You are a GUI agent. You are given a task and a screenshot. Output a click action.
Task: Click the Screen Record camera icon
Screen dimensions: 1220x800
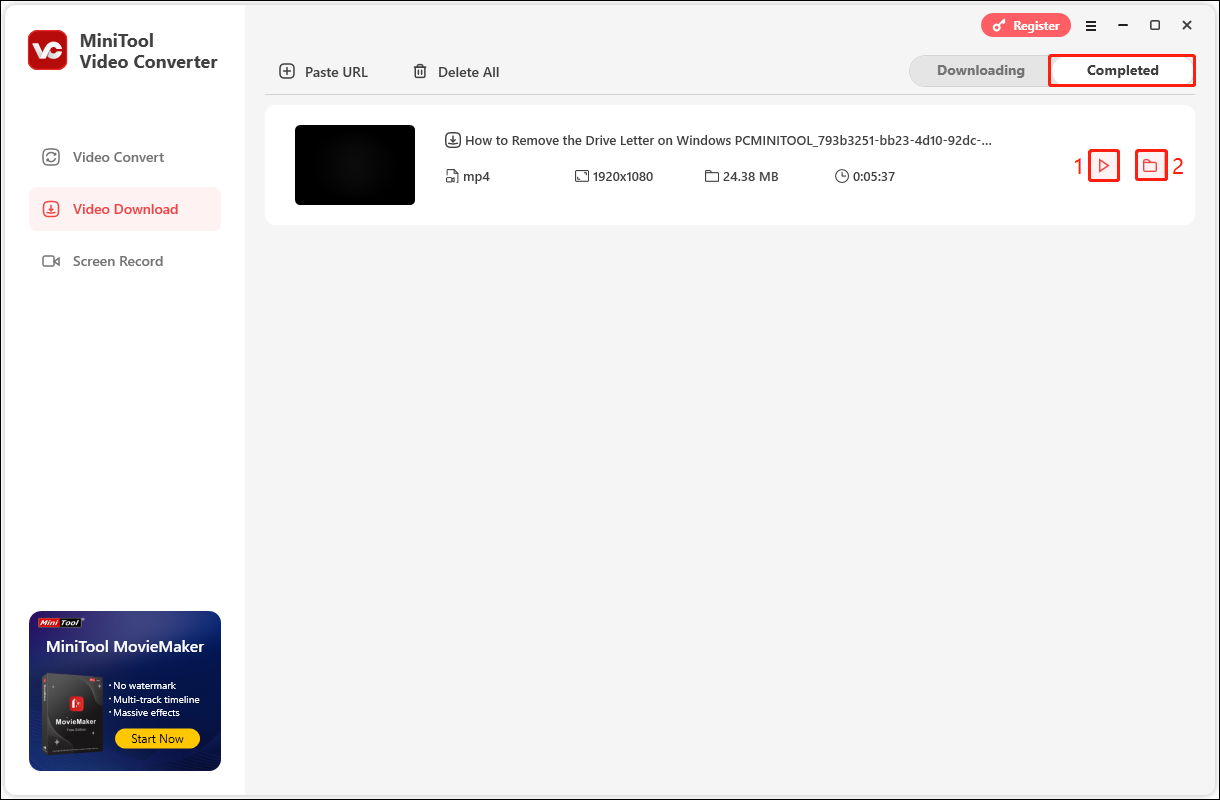coord(51,261)
